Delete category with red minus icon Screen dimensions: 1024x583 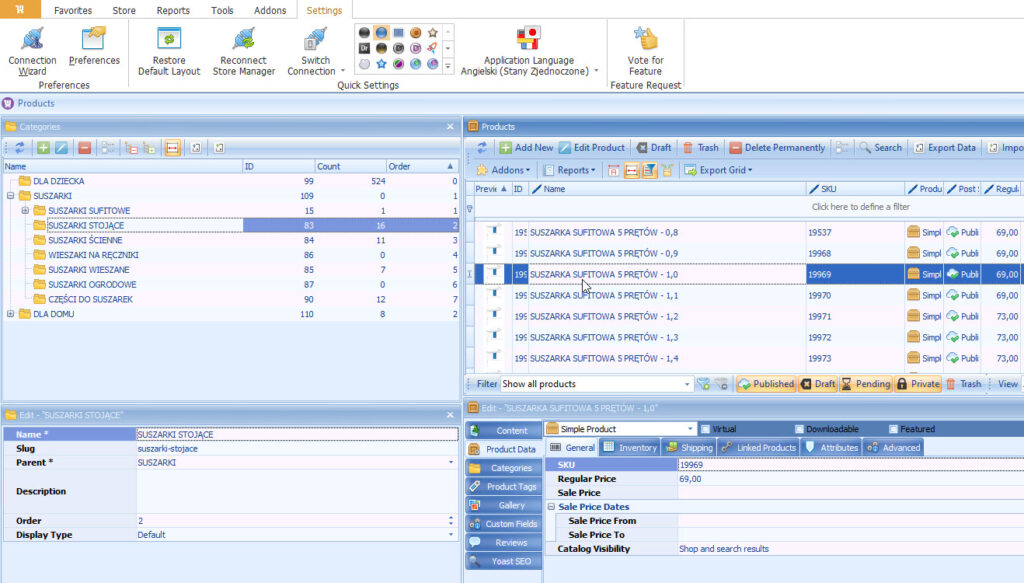[x=84, y=148]
